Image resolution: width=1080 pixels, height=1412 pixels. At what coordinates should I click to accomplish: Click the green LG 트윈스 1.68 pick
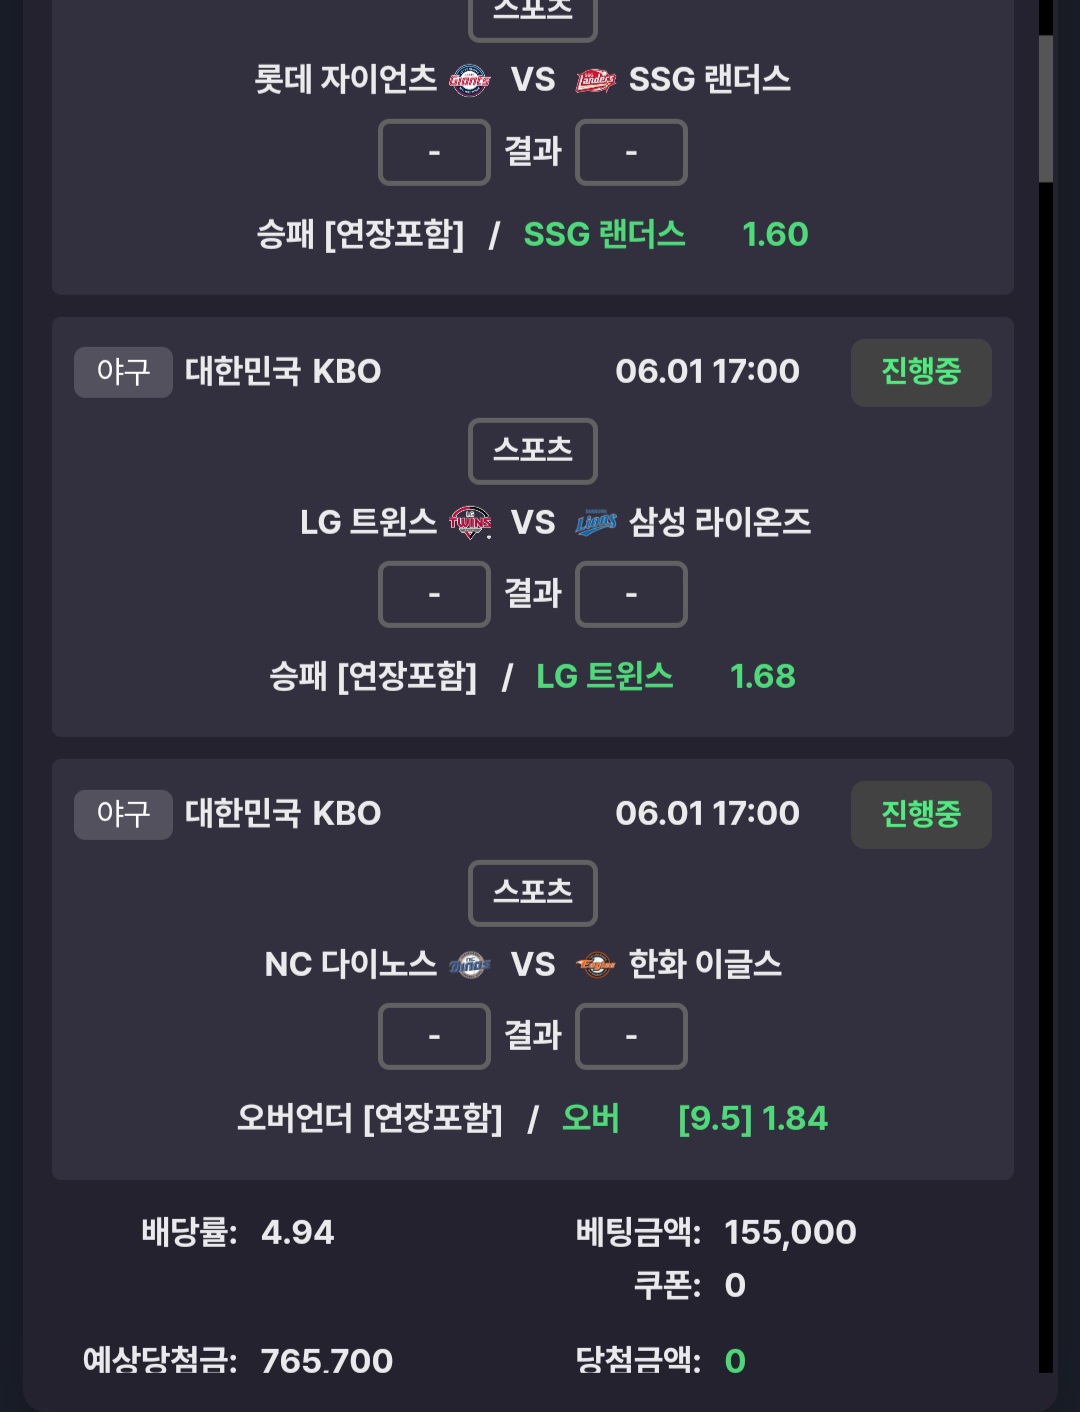[x=666, y=677]
